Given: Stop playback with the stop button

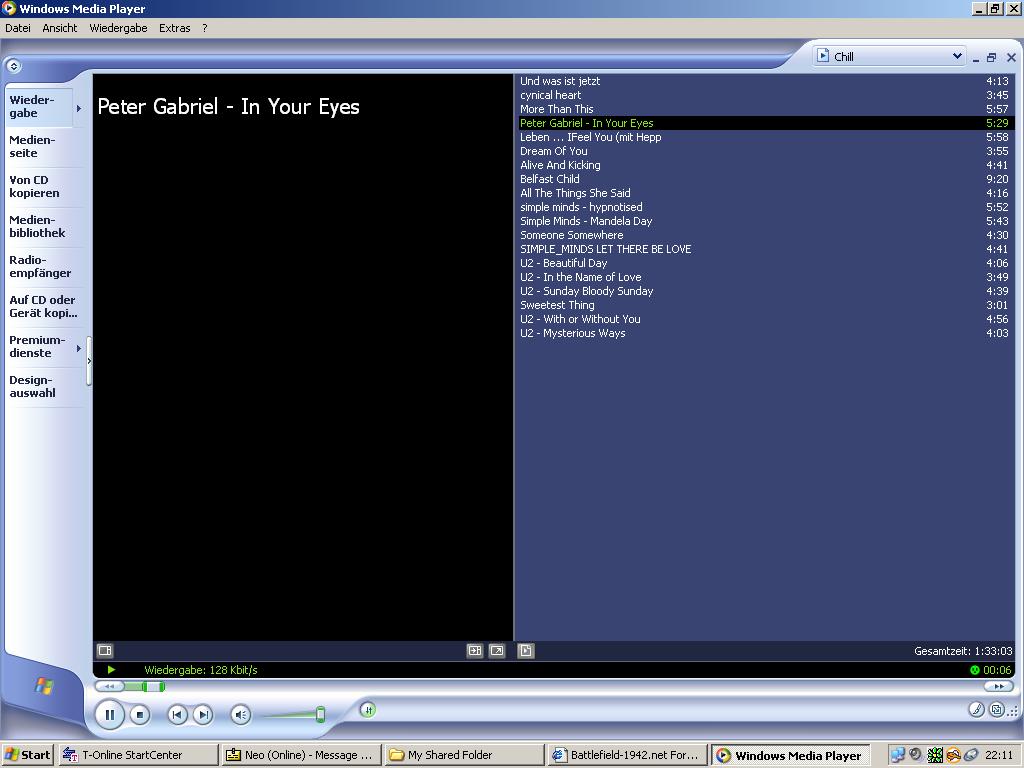Looking at the screenshot, I should click(x=139, y=715).
